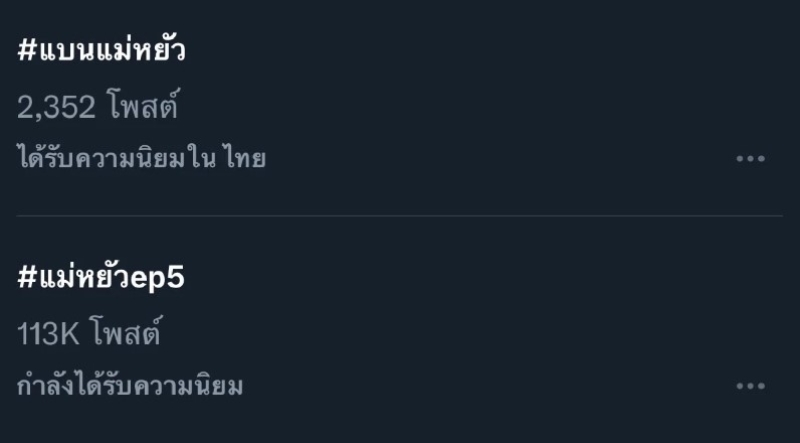Select the กำลังได้รับความนิยม label
This screenshot has width=800, height=443.
pos(130,385)
